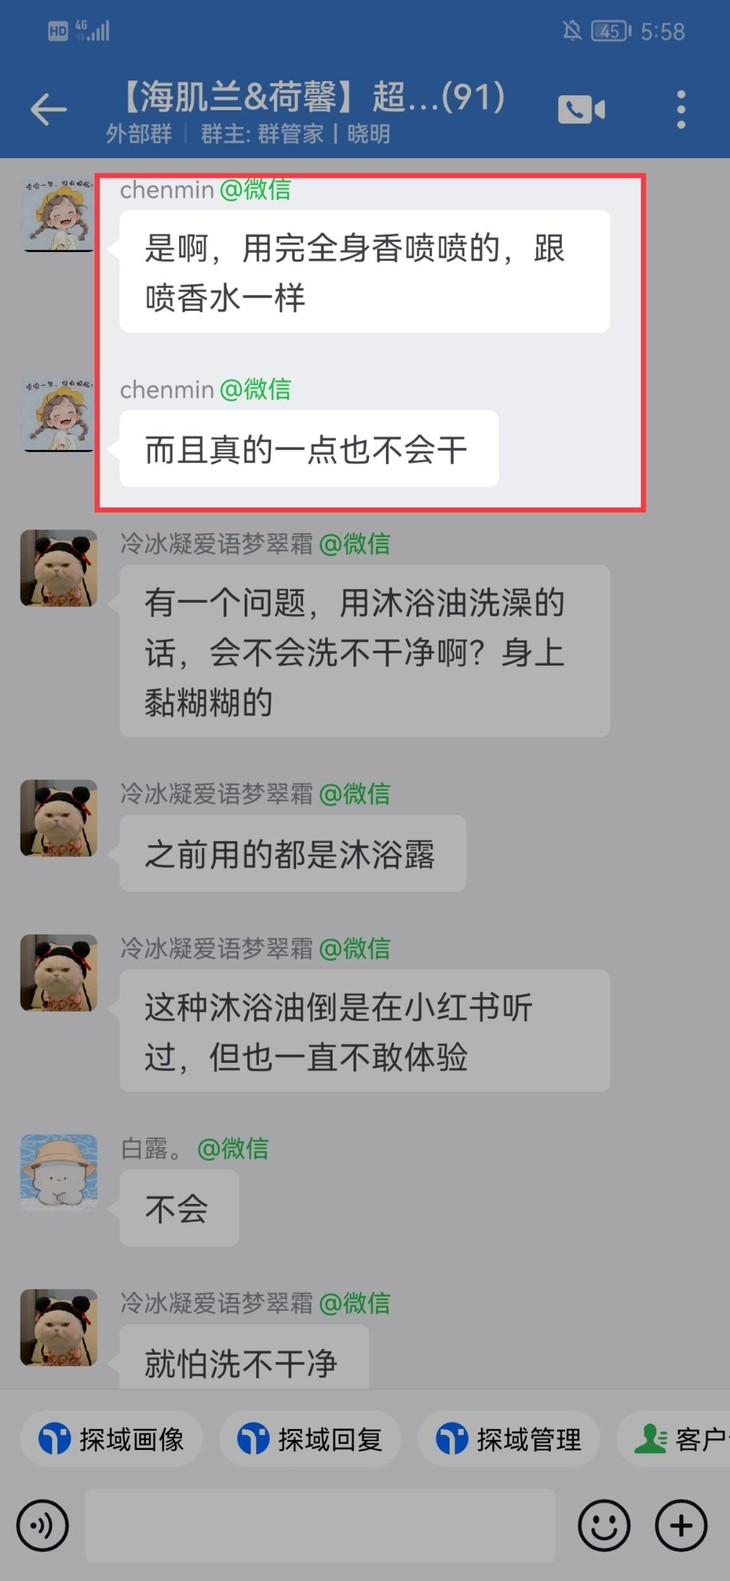Tap the message text input field
This screenshot has height=1581, width=730.
point(320,1525)
